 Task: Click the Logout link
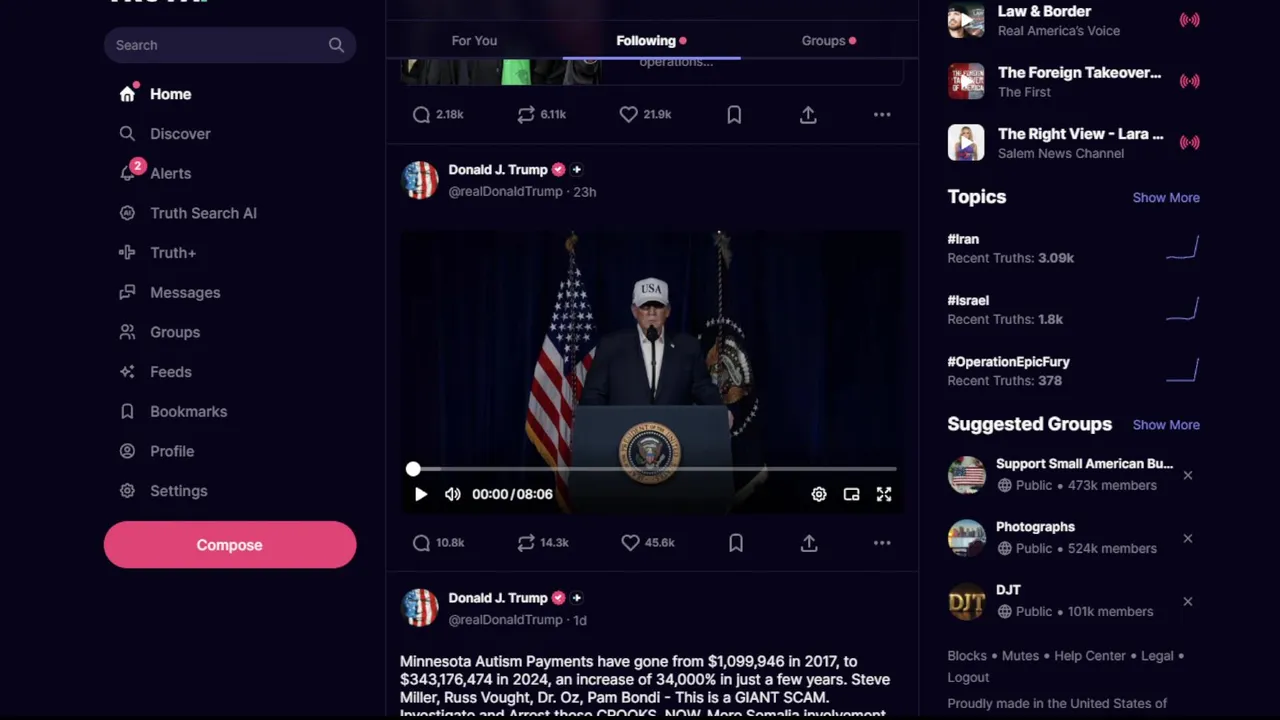[x=968, y=677]
